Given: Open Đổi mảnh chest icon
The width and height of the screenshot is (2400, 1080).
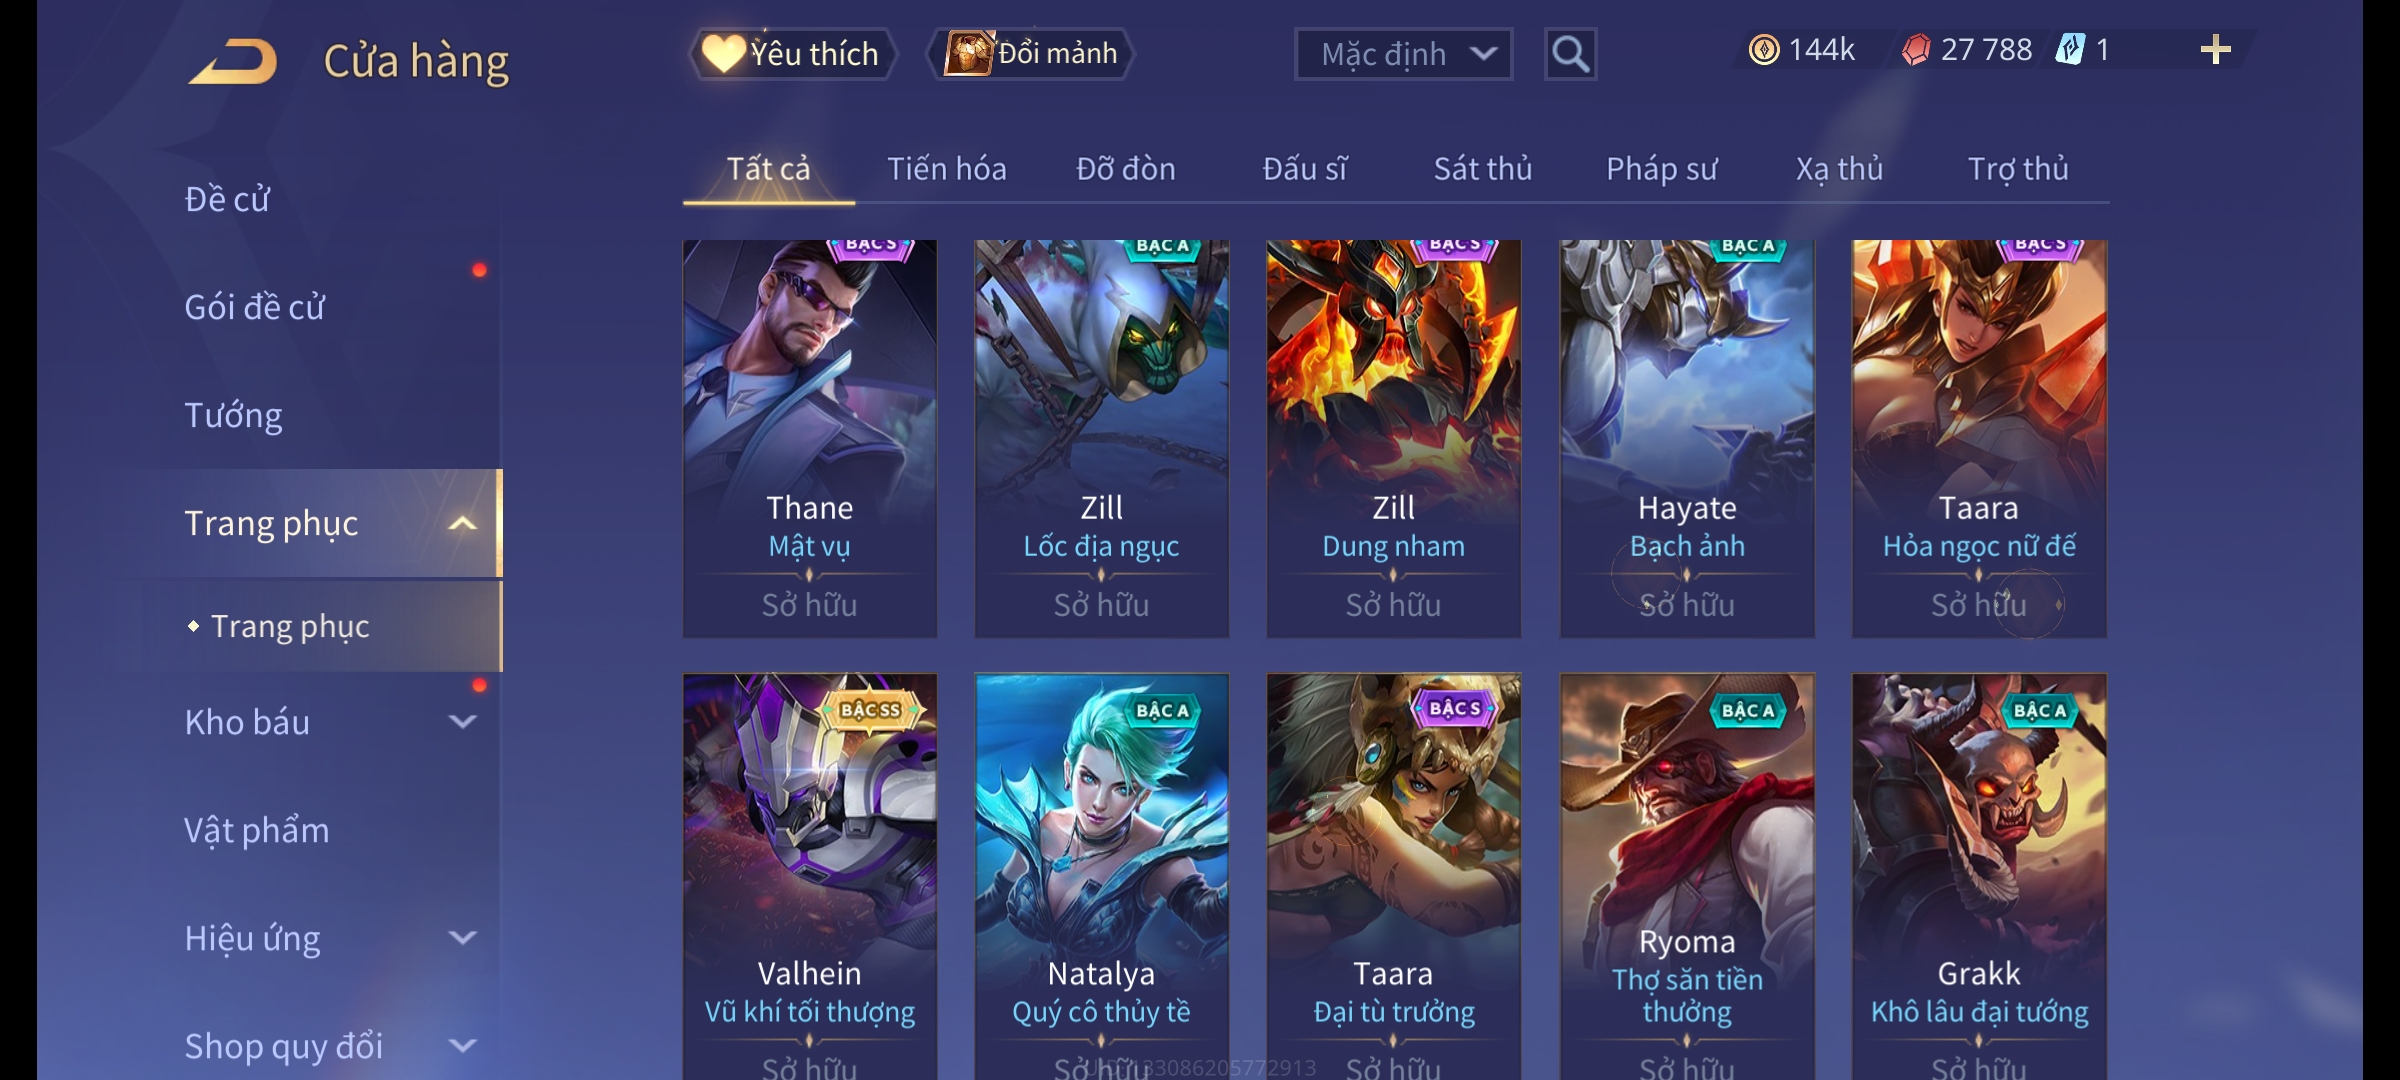Looking at the screenshot, I should tap(969, 53).
